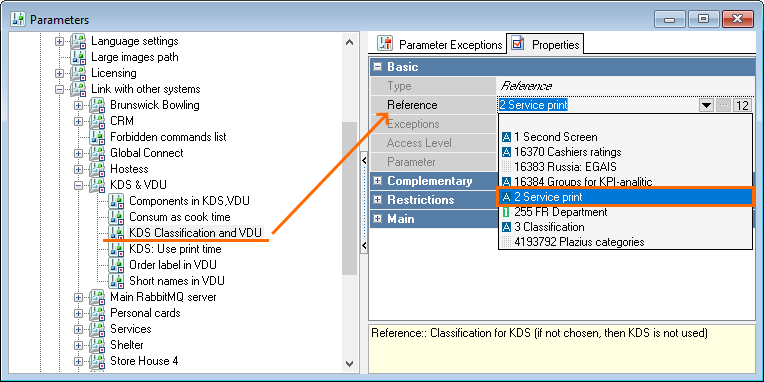
Task: Click the 12 button beside Reference field
Action: [x=742, y=105]
